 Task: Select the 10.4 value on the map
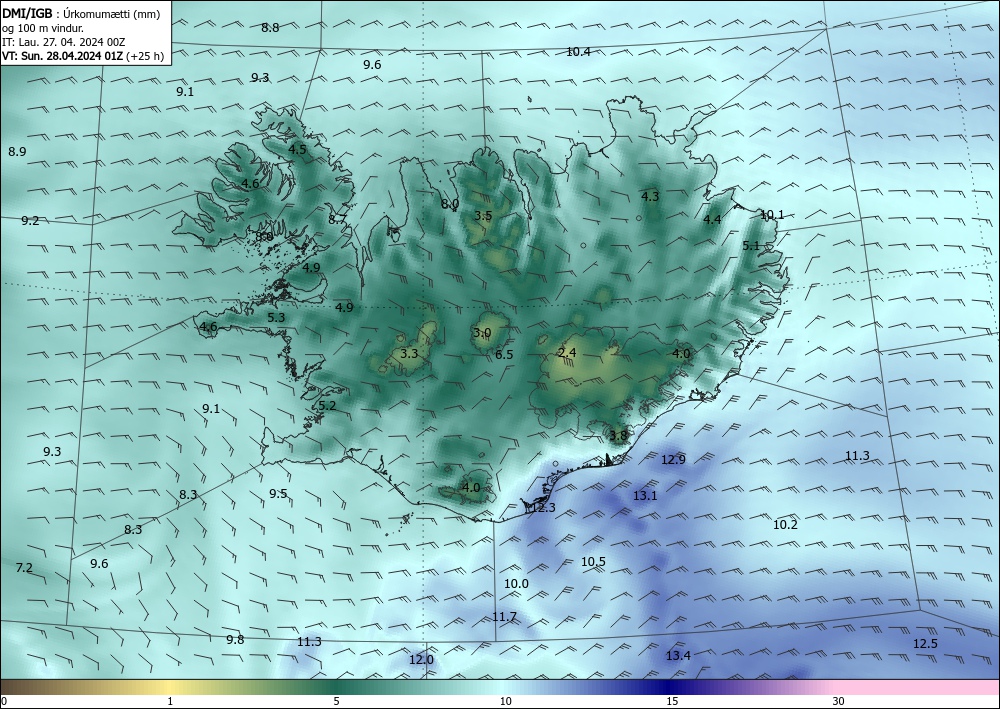[x=578, y=52]
